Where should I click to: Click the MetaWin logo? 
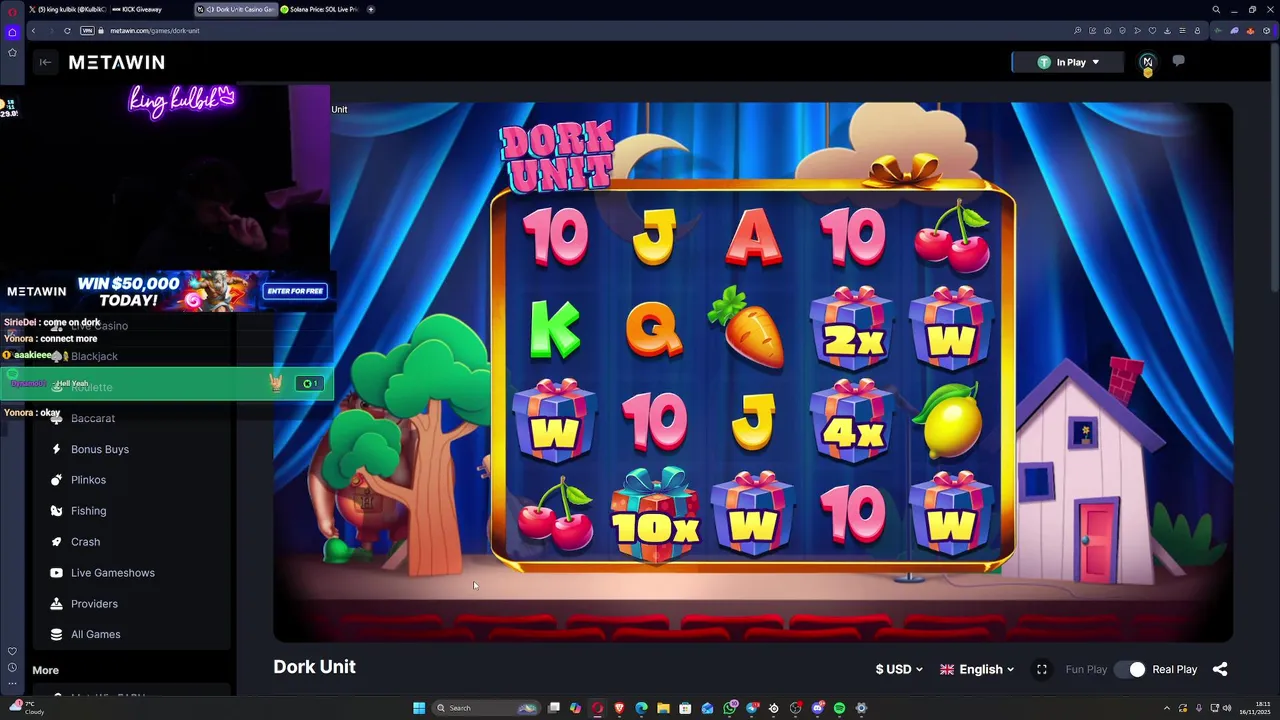point(116,62)
